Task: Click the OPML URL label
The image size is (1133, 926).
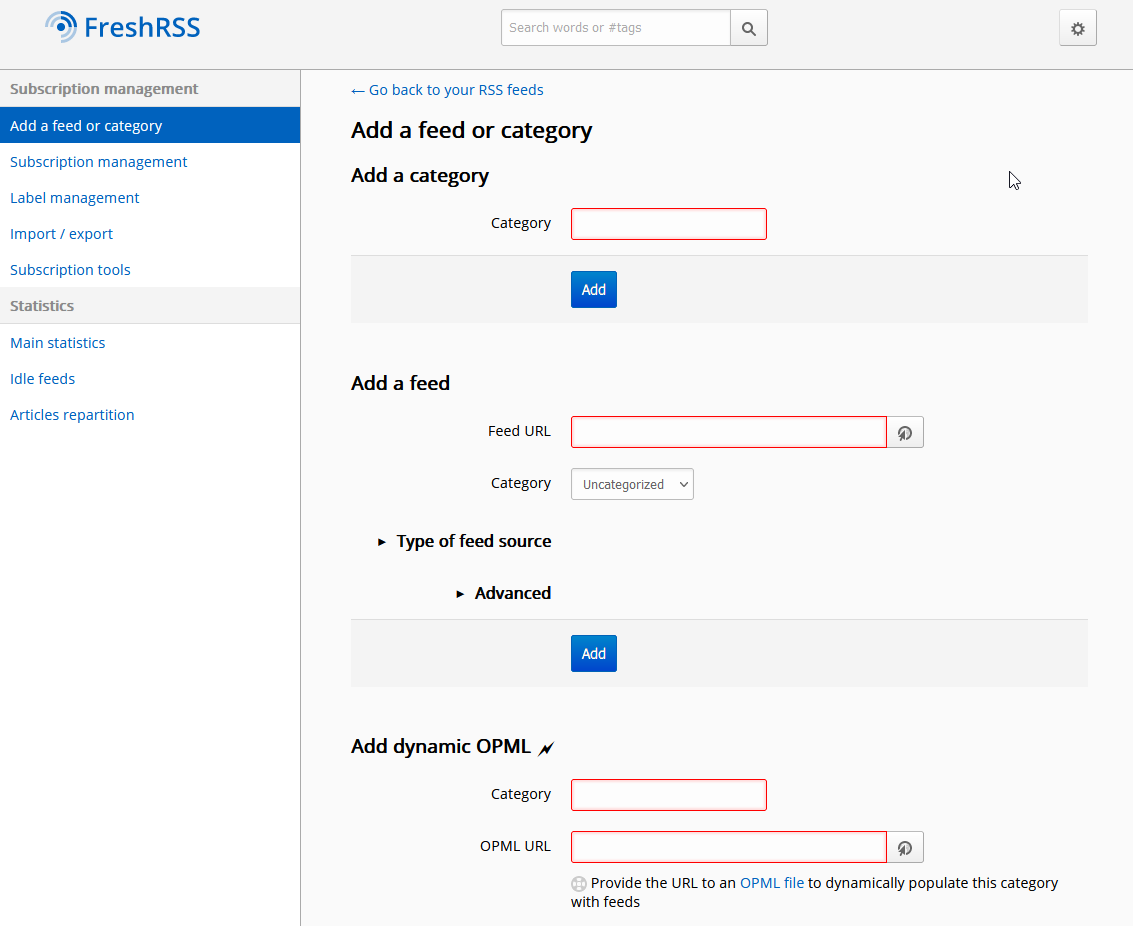Action: tap(515, 846)
